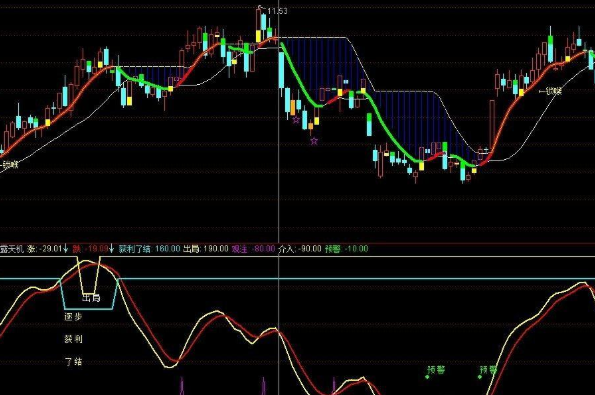The height and width of the screenshot is (395, 595).
Task: Select the left green 预警 signal marker
Action: point(435,371)
